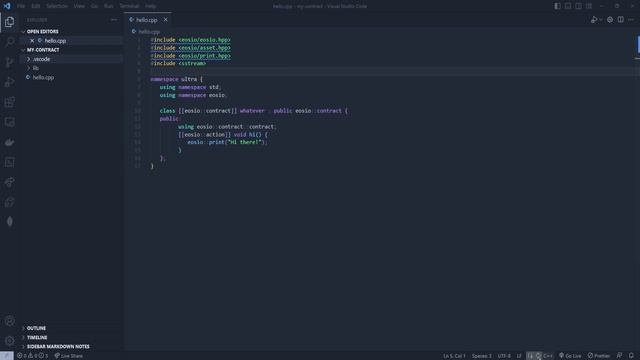This screenshot has height=360, width=640.
Task: Click the errors and warnings count
Action: (x=32, y=356)
